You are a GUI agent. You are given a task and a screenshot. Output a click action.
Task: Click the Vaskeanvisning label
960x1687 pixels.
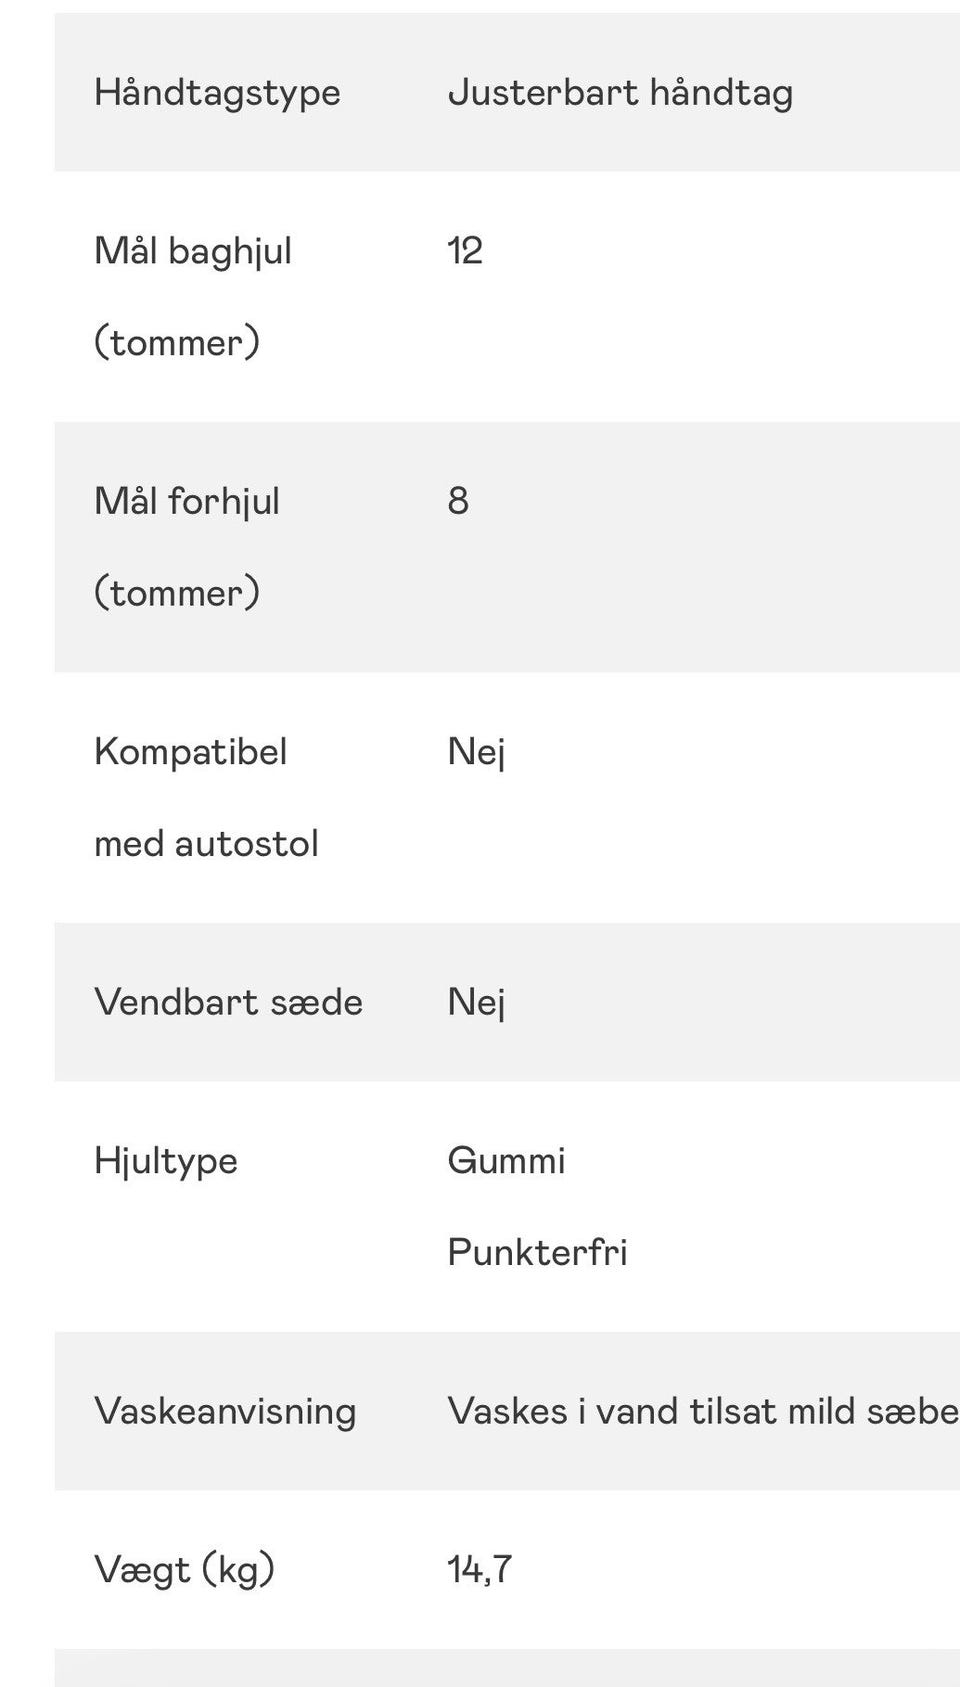pyautogui.click(x=225, y=1411)
